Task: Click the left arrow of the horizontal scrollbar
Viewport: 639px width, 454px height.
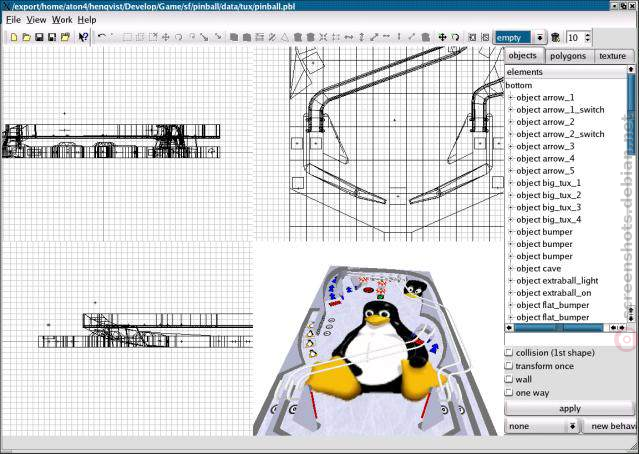Action: (509, 328)
